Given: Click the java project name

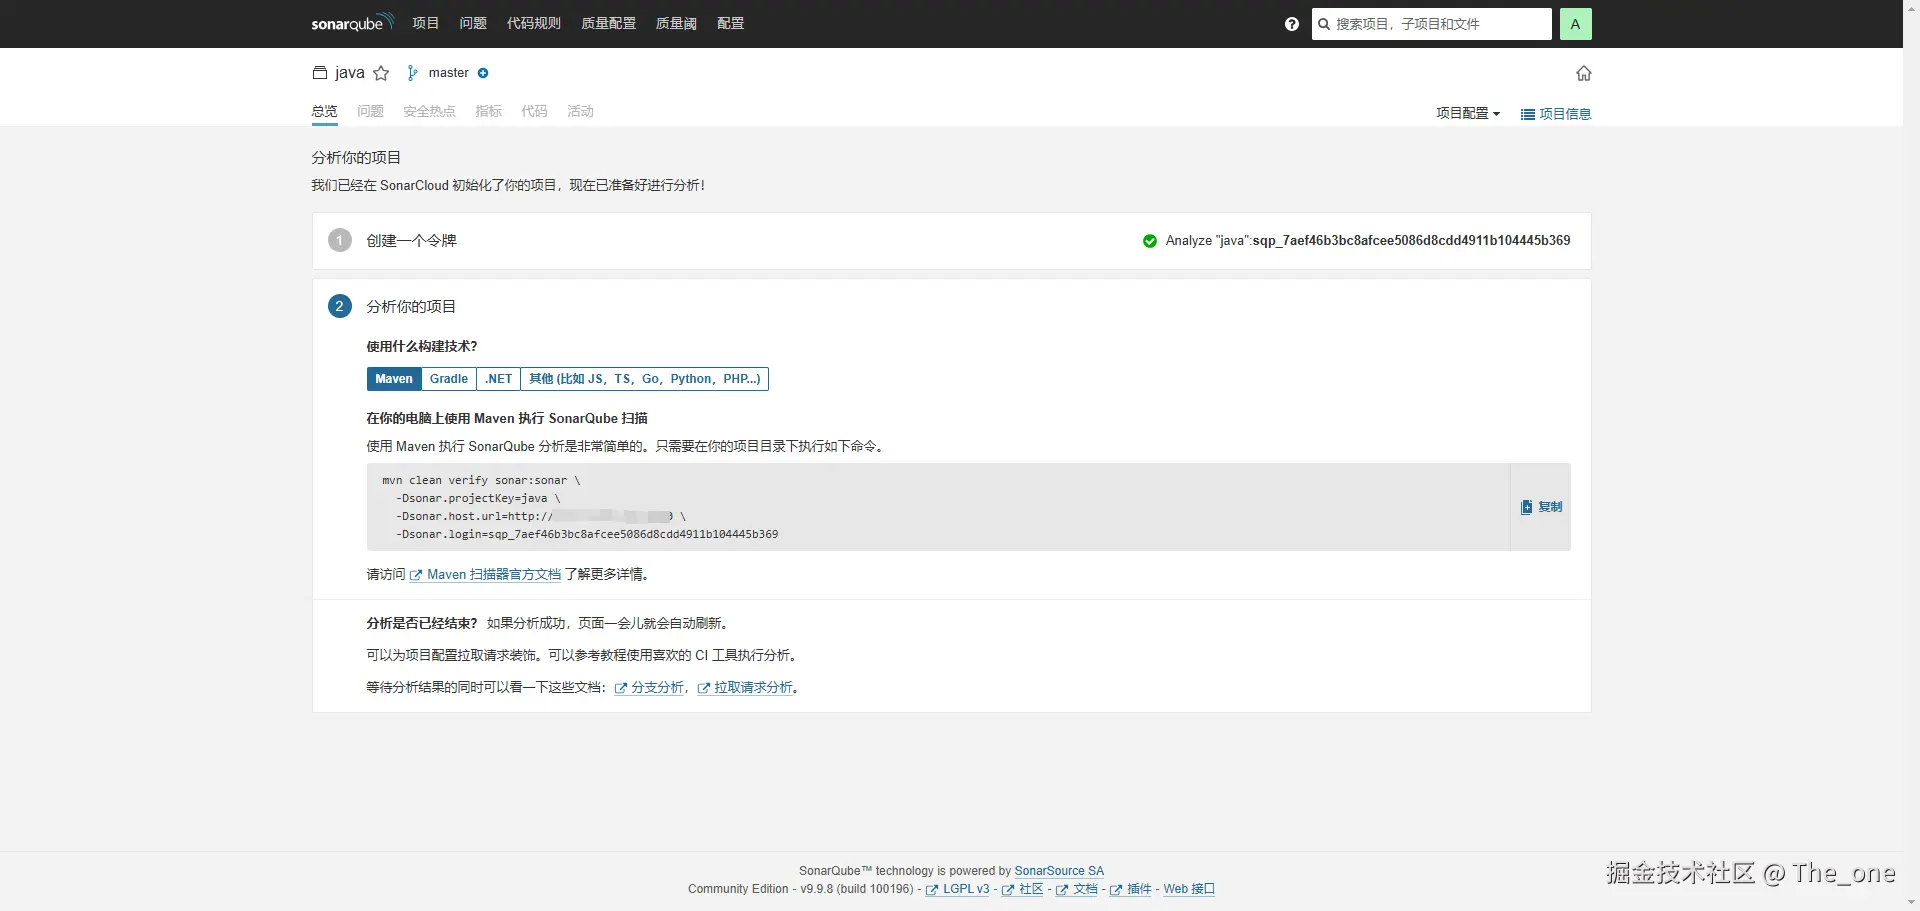Looking at the screenshot, I should [x=350, y=73].
